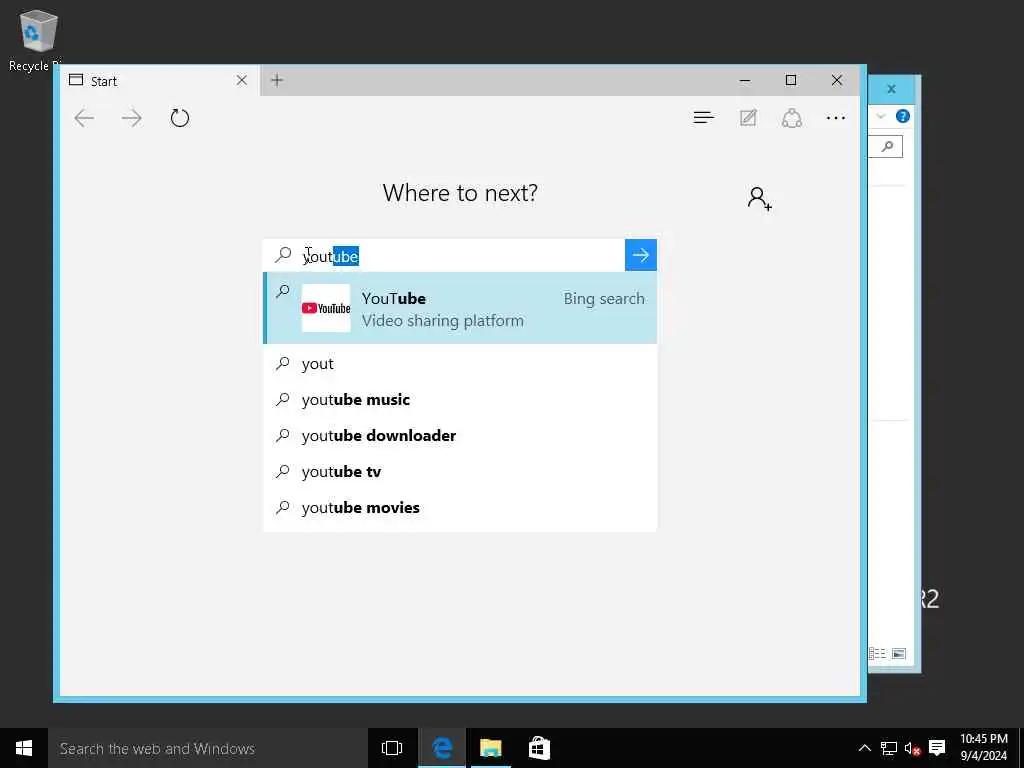Click the 'Search the web and Windows' box

(x=208, y=748)
